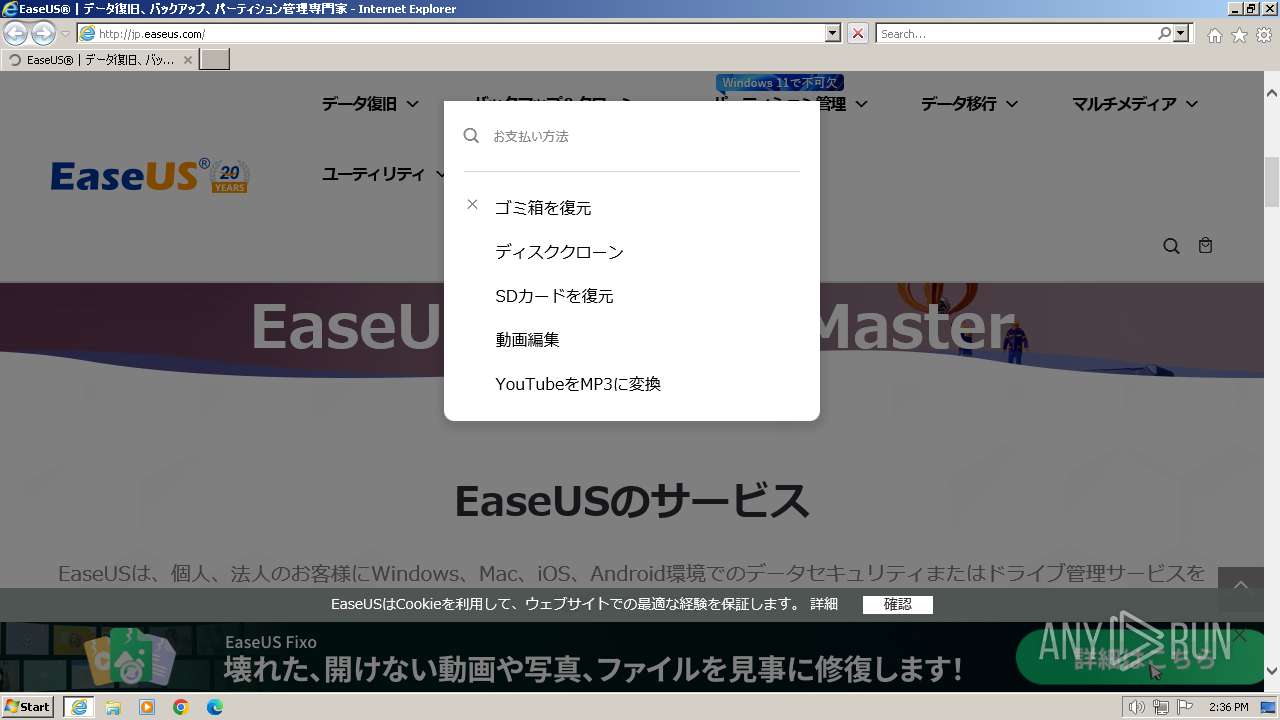This screenshot has width=1280, height=720.
Task: Select the EaseUS browser tab
Action: [x=100, y=60]
